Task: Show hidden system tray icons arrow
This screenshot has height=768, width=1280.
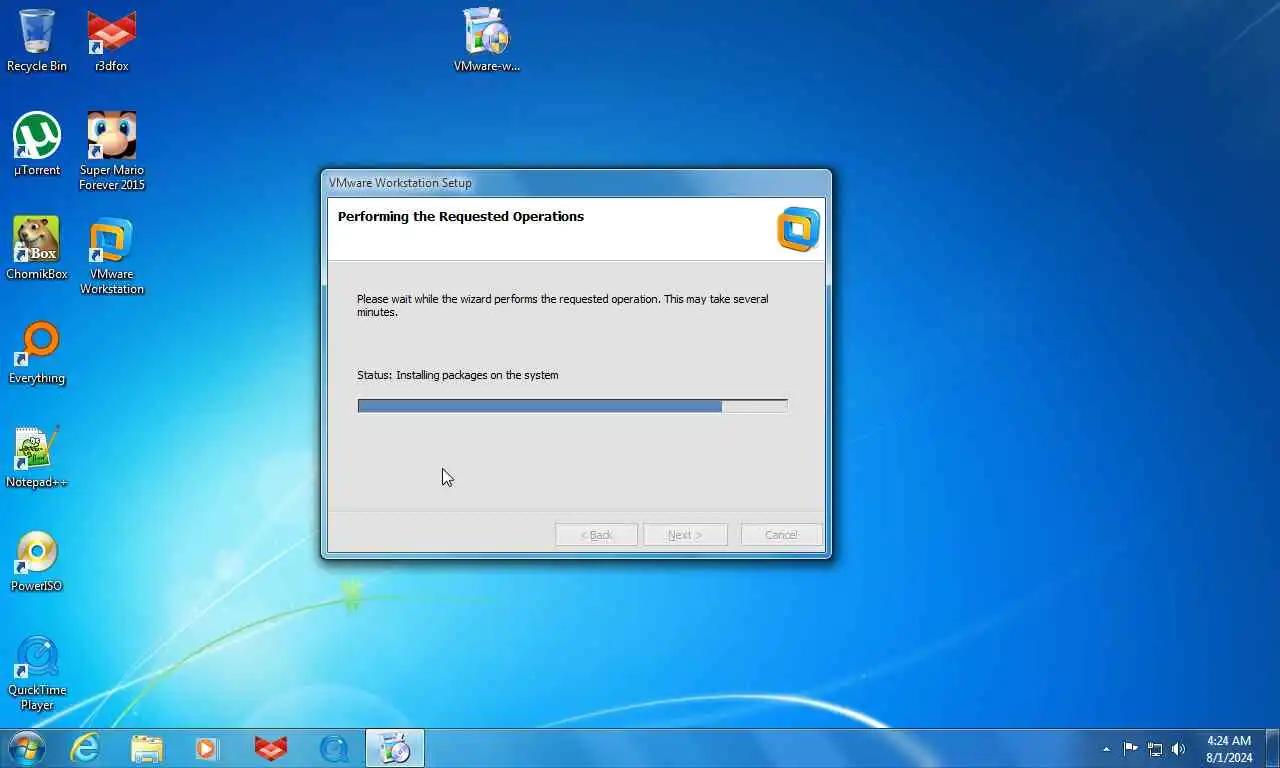Action: point(1106,749)
